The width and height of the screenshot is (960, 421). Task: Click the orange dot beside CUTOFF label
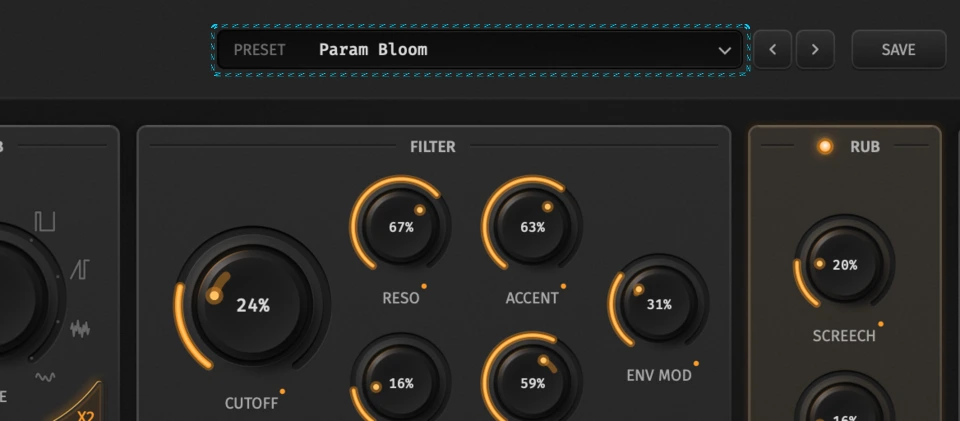tap(282, 391)
